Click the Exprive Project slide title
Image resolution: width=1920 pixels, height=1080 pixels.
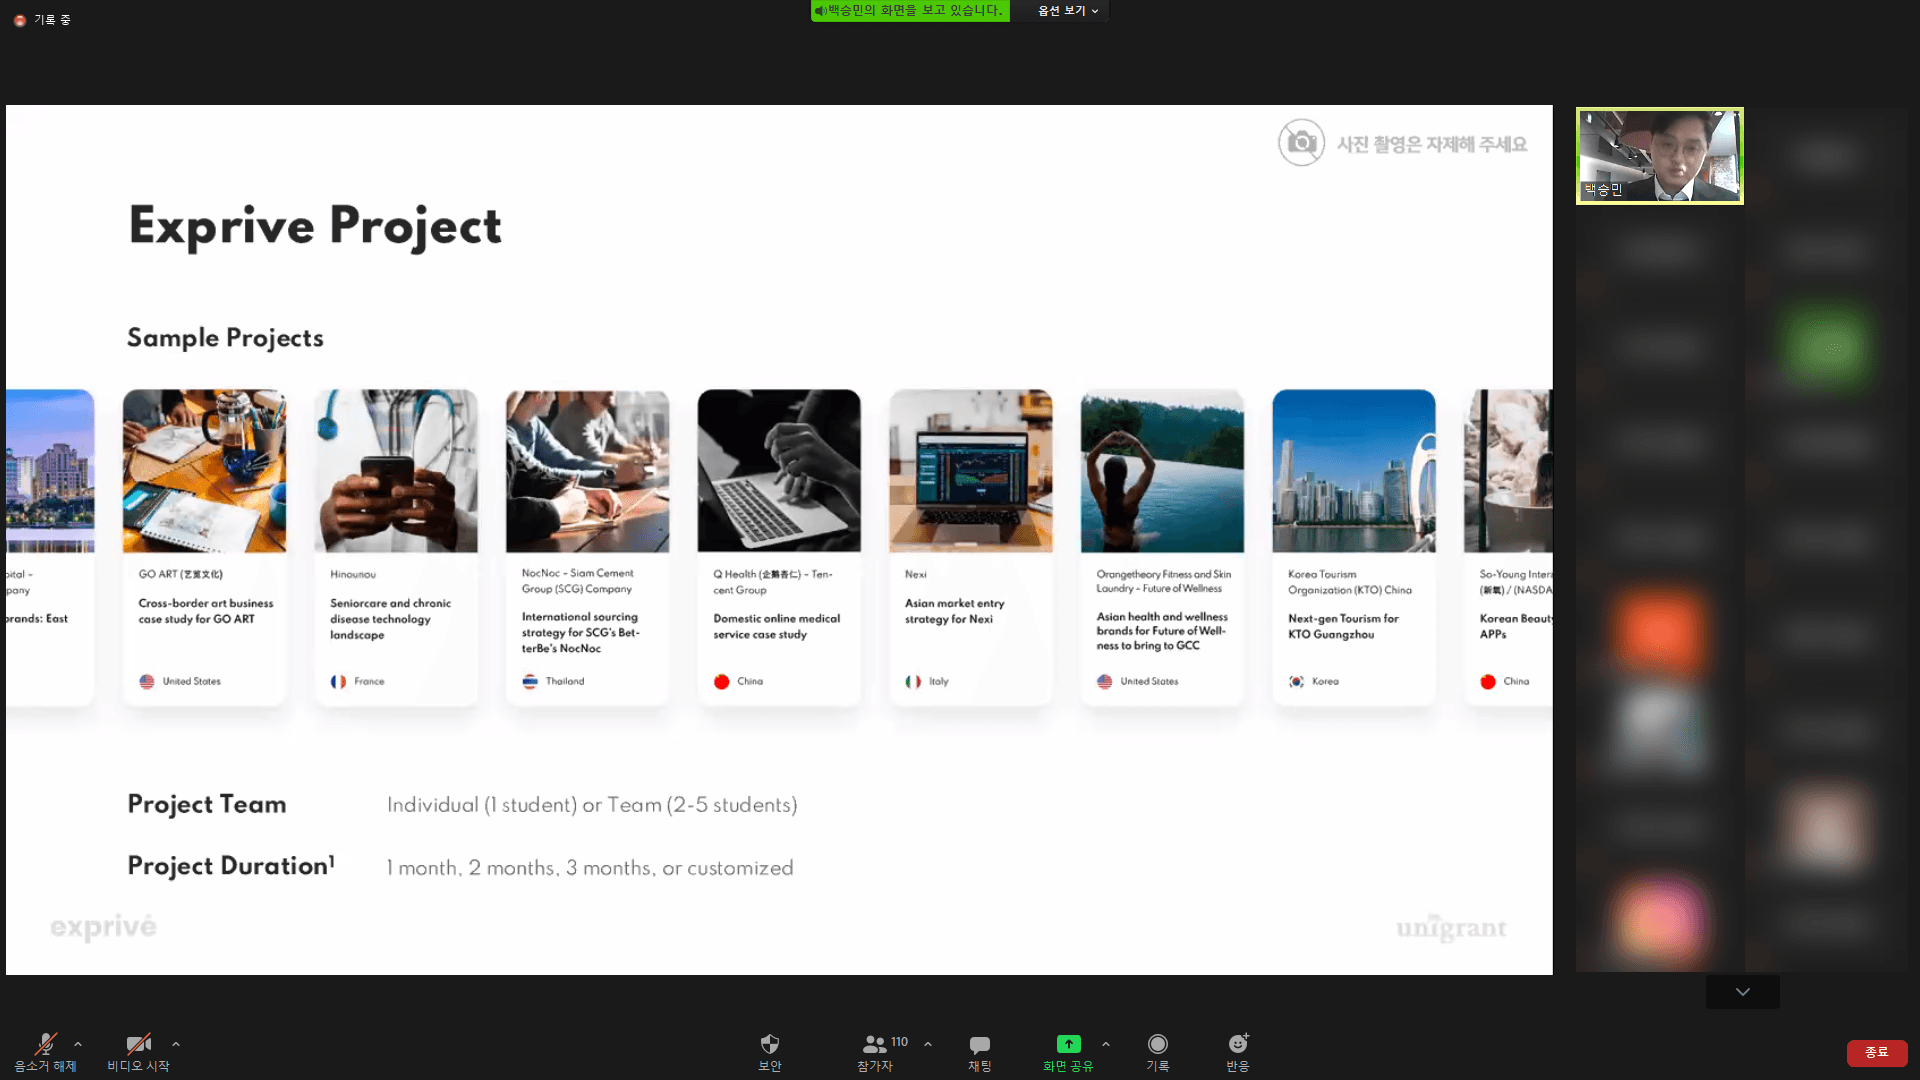[315, 226]
